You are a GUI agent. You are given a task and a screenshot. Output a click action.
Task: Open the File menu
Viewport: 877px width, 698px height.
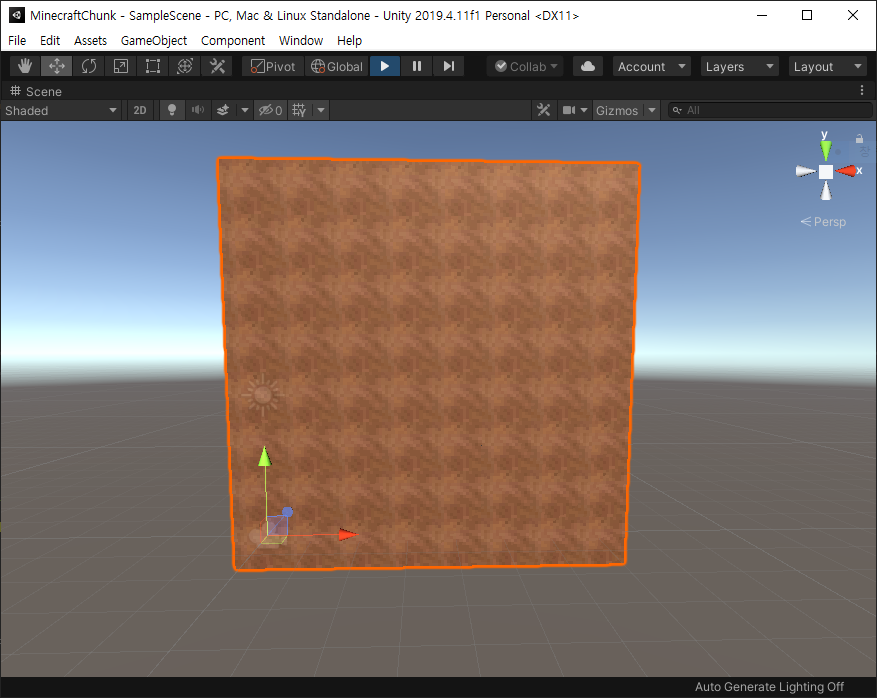click(17, 40)
